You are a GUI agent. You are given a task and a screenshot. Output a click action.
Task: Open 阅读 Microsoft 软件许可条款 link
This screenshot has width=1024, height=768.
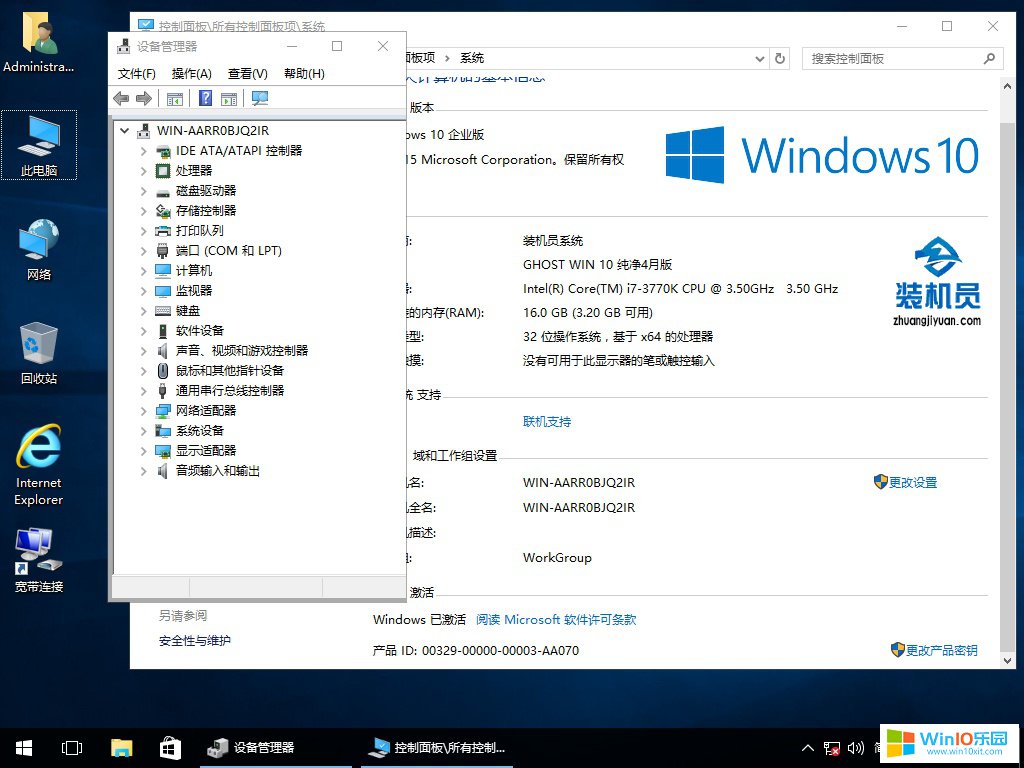pos(556,620)
